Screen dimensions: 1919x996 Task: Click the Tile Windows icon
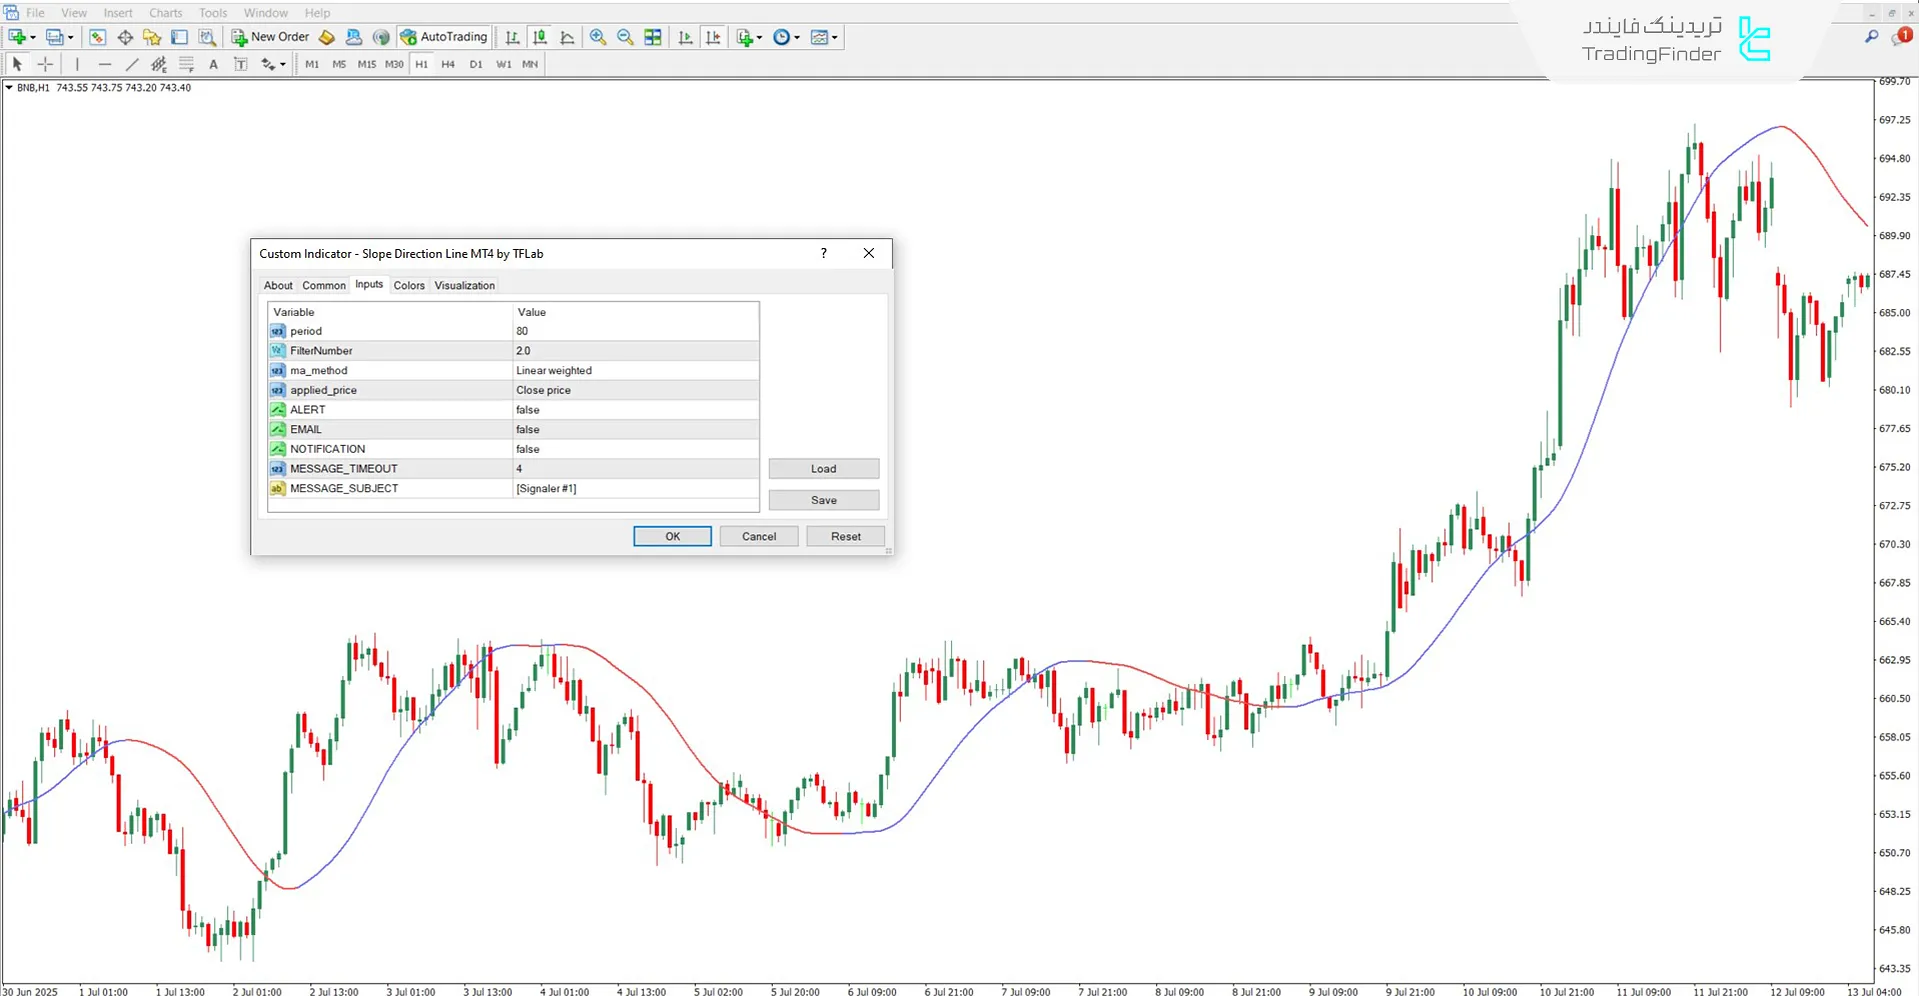click(x=653, y=37)
